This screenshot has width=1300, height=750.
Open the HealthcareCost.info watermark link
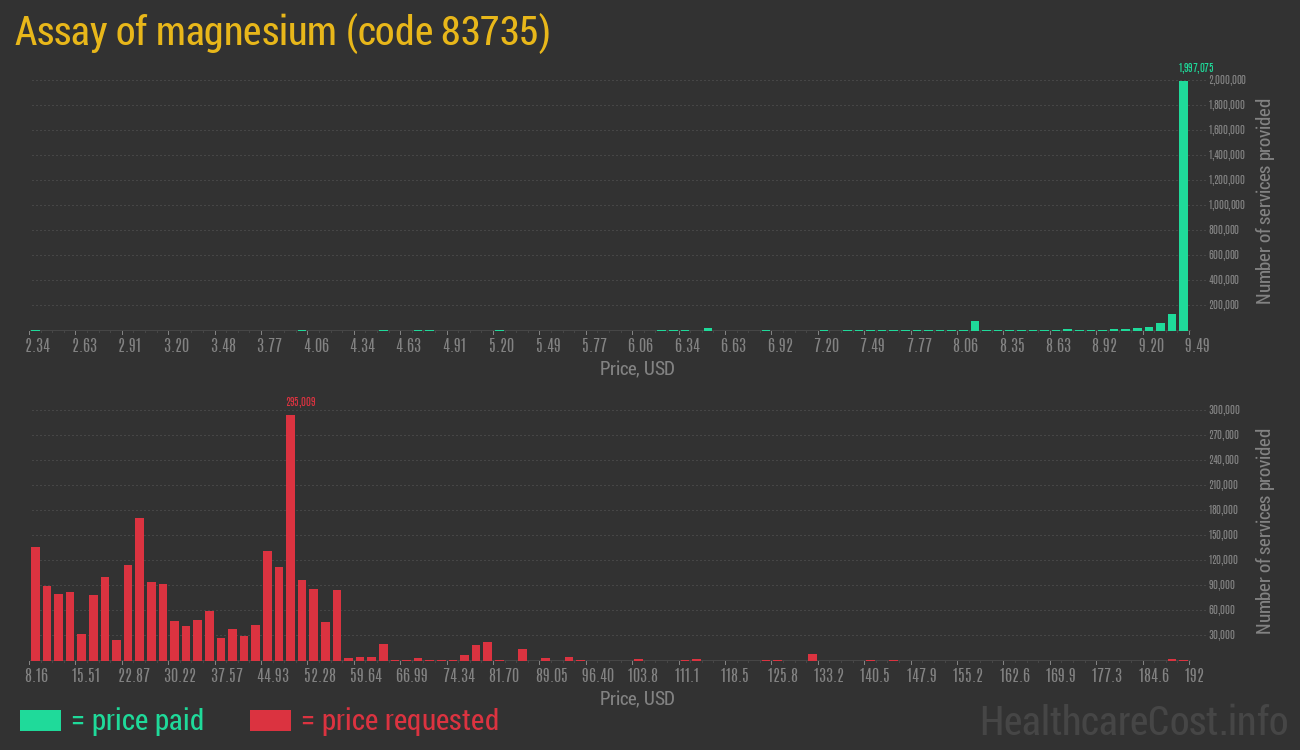tap(1133, 720)
